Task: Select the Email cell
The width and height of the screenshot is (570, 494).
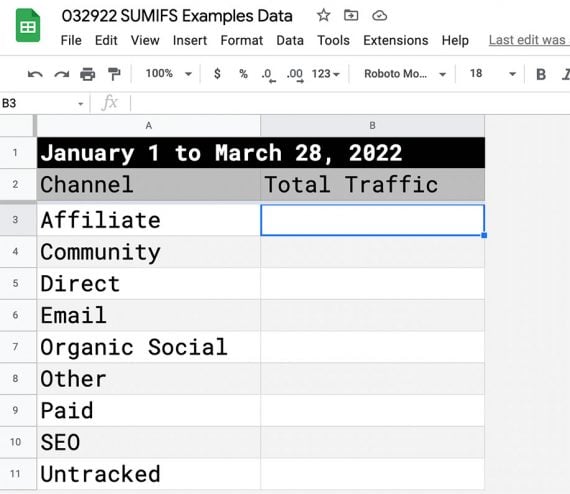Action: [x=149, y=315]
